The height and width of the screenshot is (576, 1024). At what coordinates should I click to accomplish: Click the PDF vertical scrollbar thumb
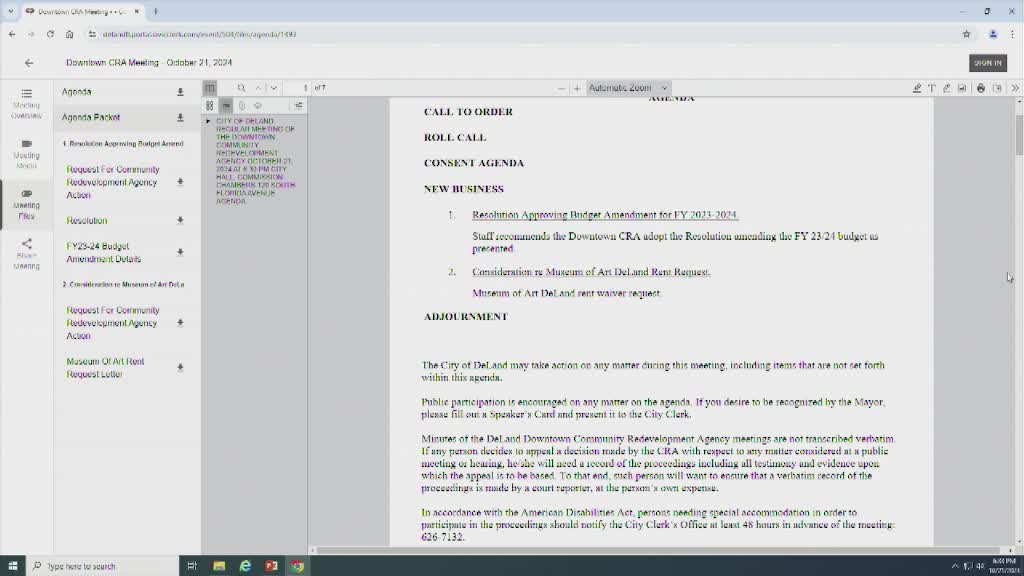click(1019, 135)
